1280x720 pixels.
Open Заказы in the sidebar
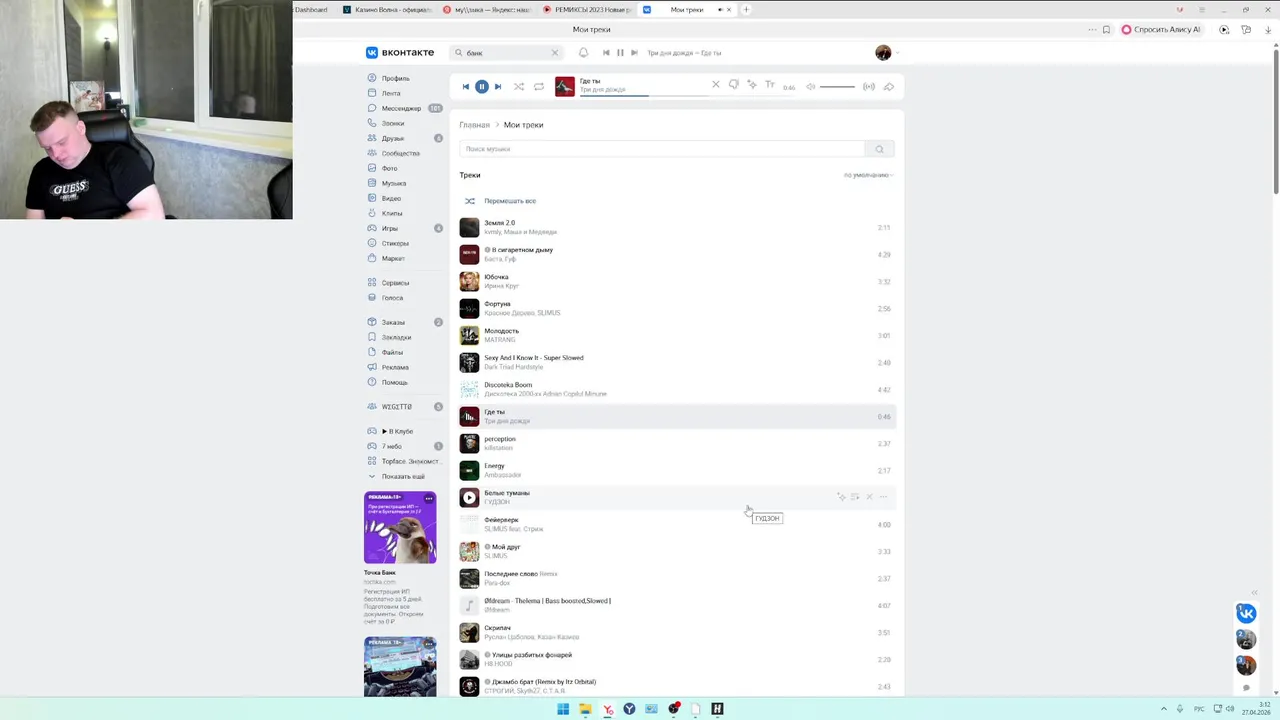[393, 322]
